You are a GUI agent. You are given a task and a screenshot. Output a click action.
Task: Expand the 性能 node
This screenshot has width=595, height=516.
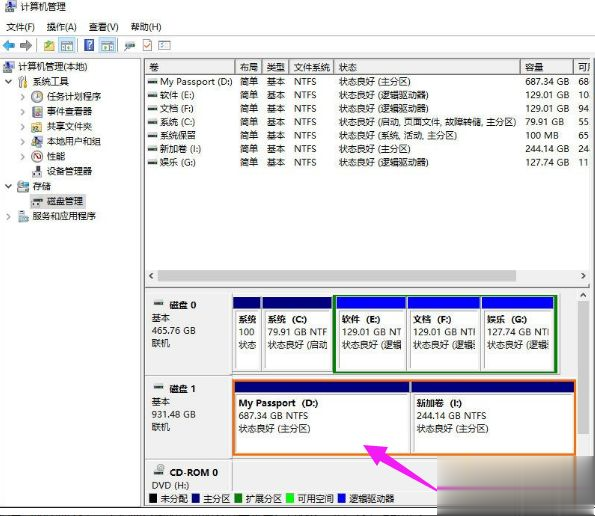[x=23, y=156]
